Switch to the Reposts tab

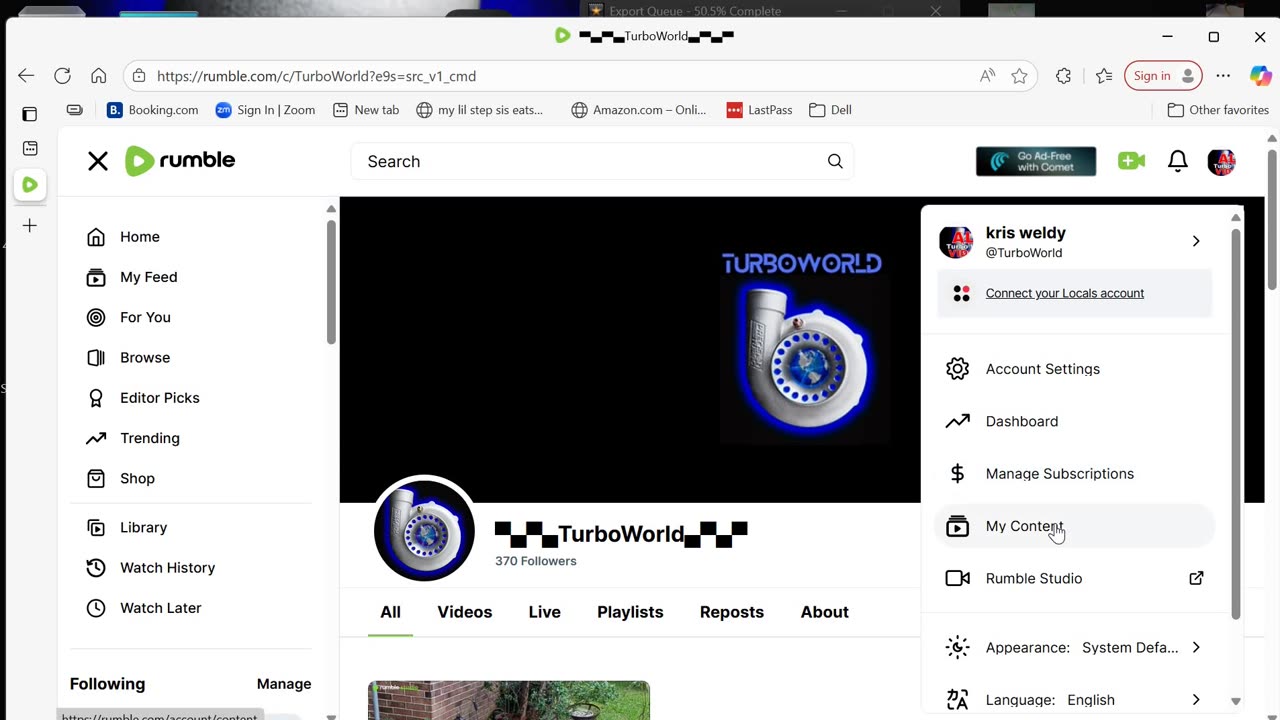[x=732, y=612]
